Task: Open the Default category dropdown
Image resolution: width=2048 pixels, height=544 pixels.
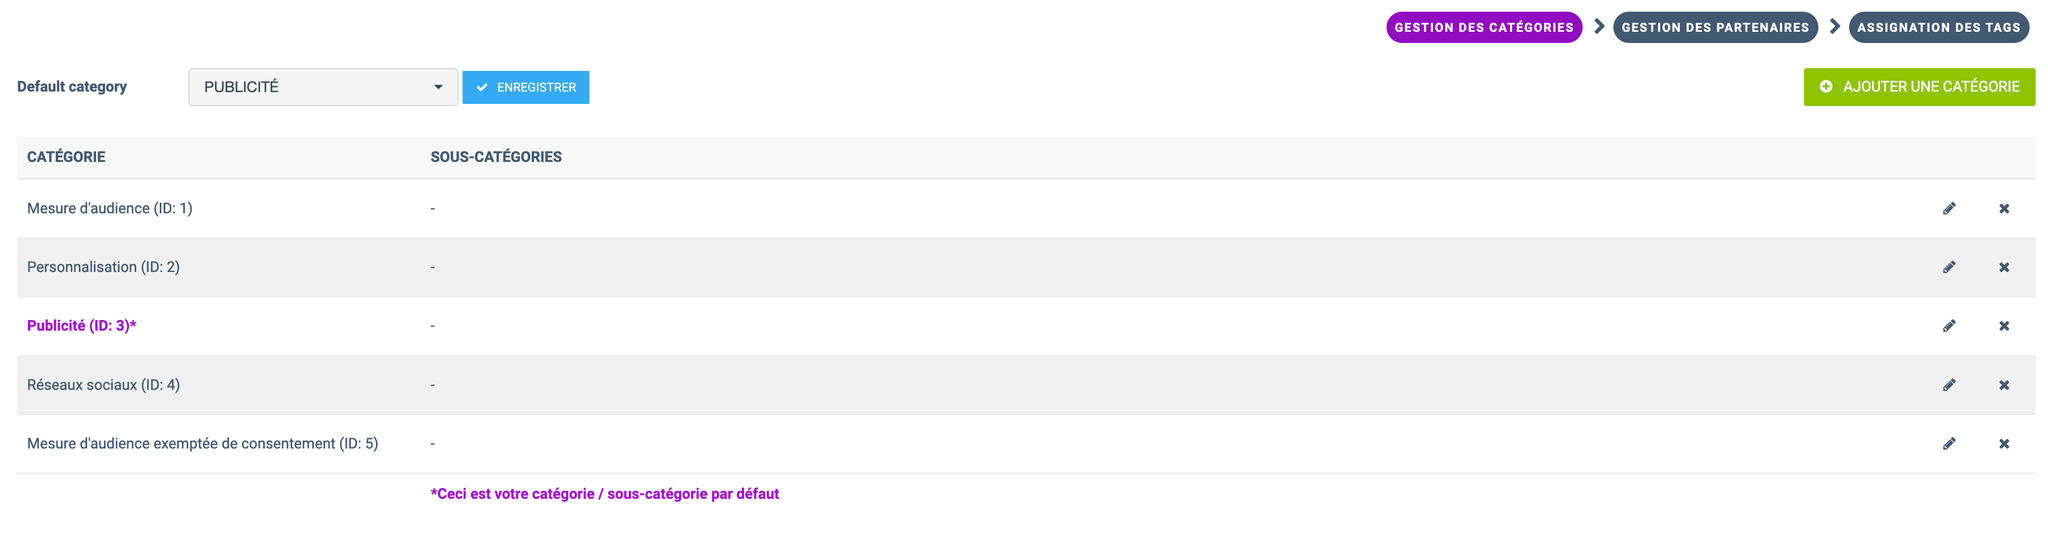Action: click(323, 87)
